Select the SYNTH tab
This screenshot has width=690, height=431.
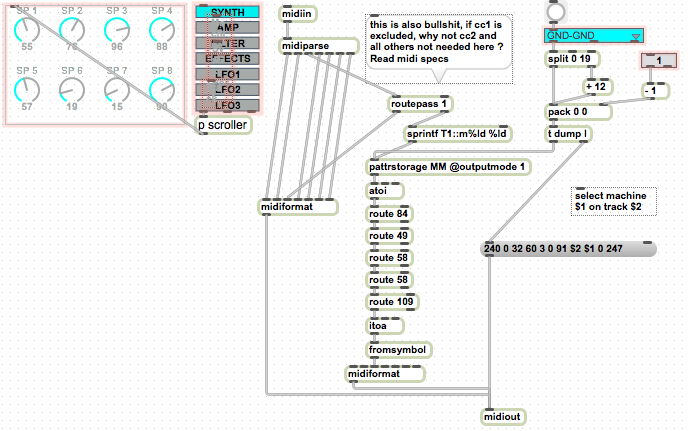[x=227, y=12]
